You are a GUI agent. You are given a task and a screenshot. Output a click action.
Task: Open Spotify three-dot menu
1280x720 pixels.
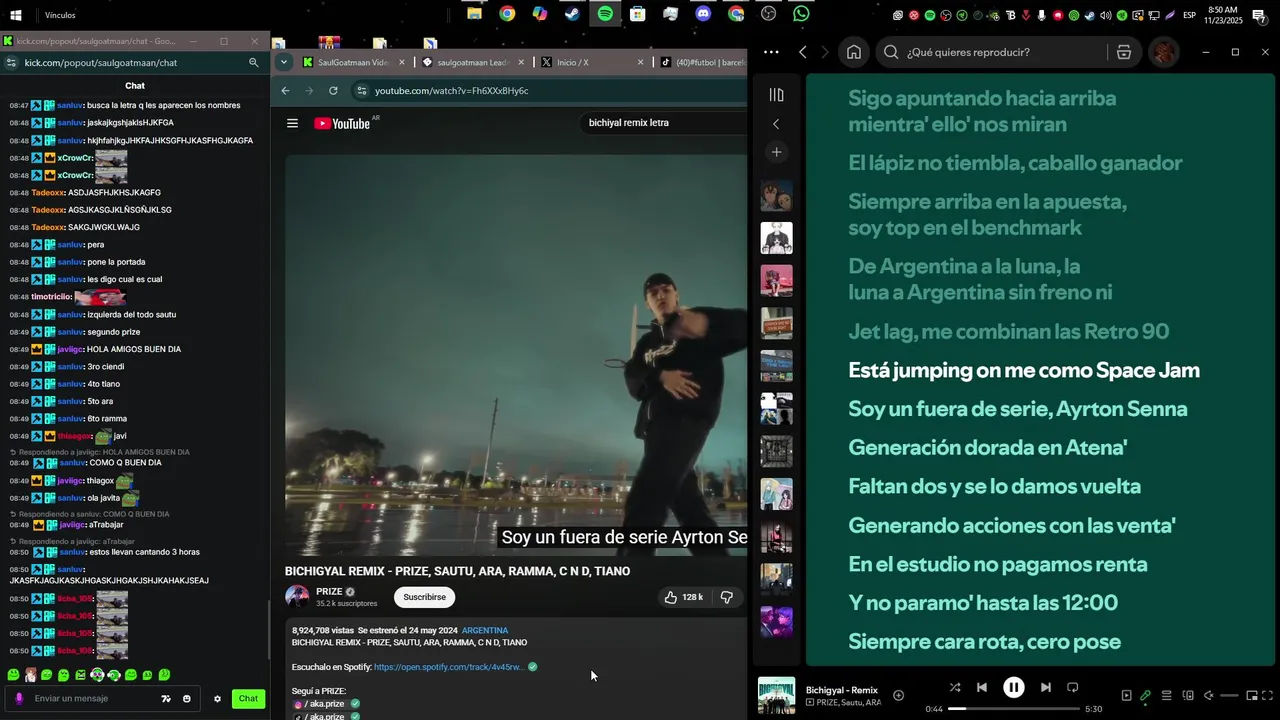click(770, 52)
